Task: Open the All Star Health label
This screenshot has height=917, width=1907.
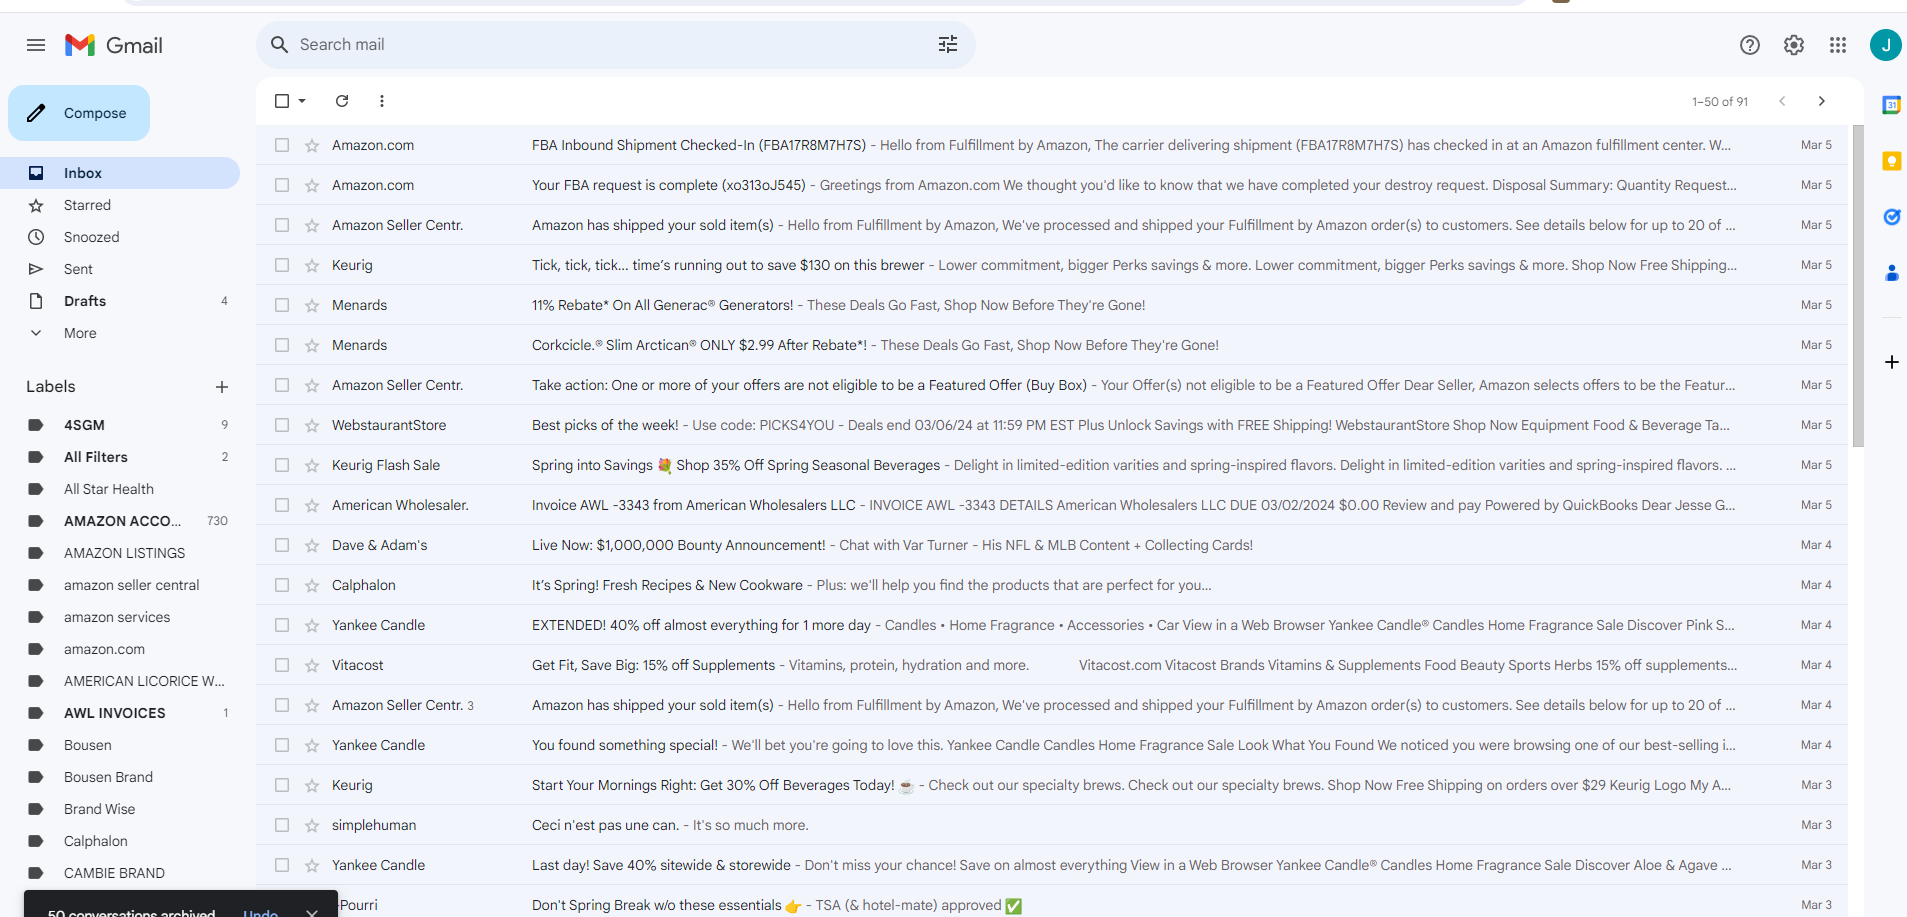Action: (x=120, y=489)
